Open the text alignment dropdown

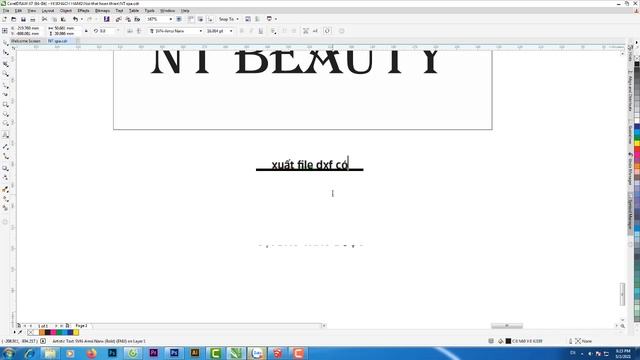point(273,31)
